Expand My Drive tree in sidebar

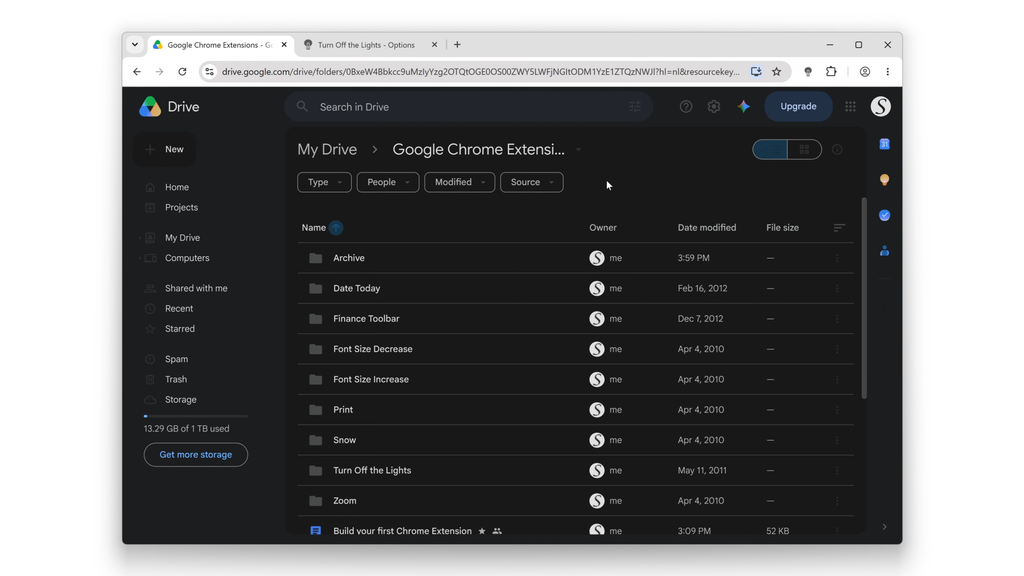coord(140,238)
